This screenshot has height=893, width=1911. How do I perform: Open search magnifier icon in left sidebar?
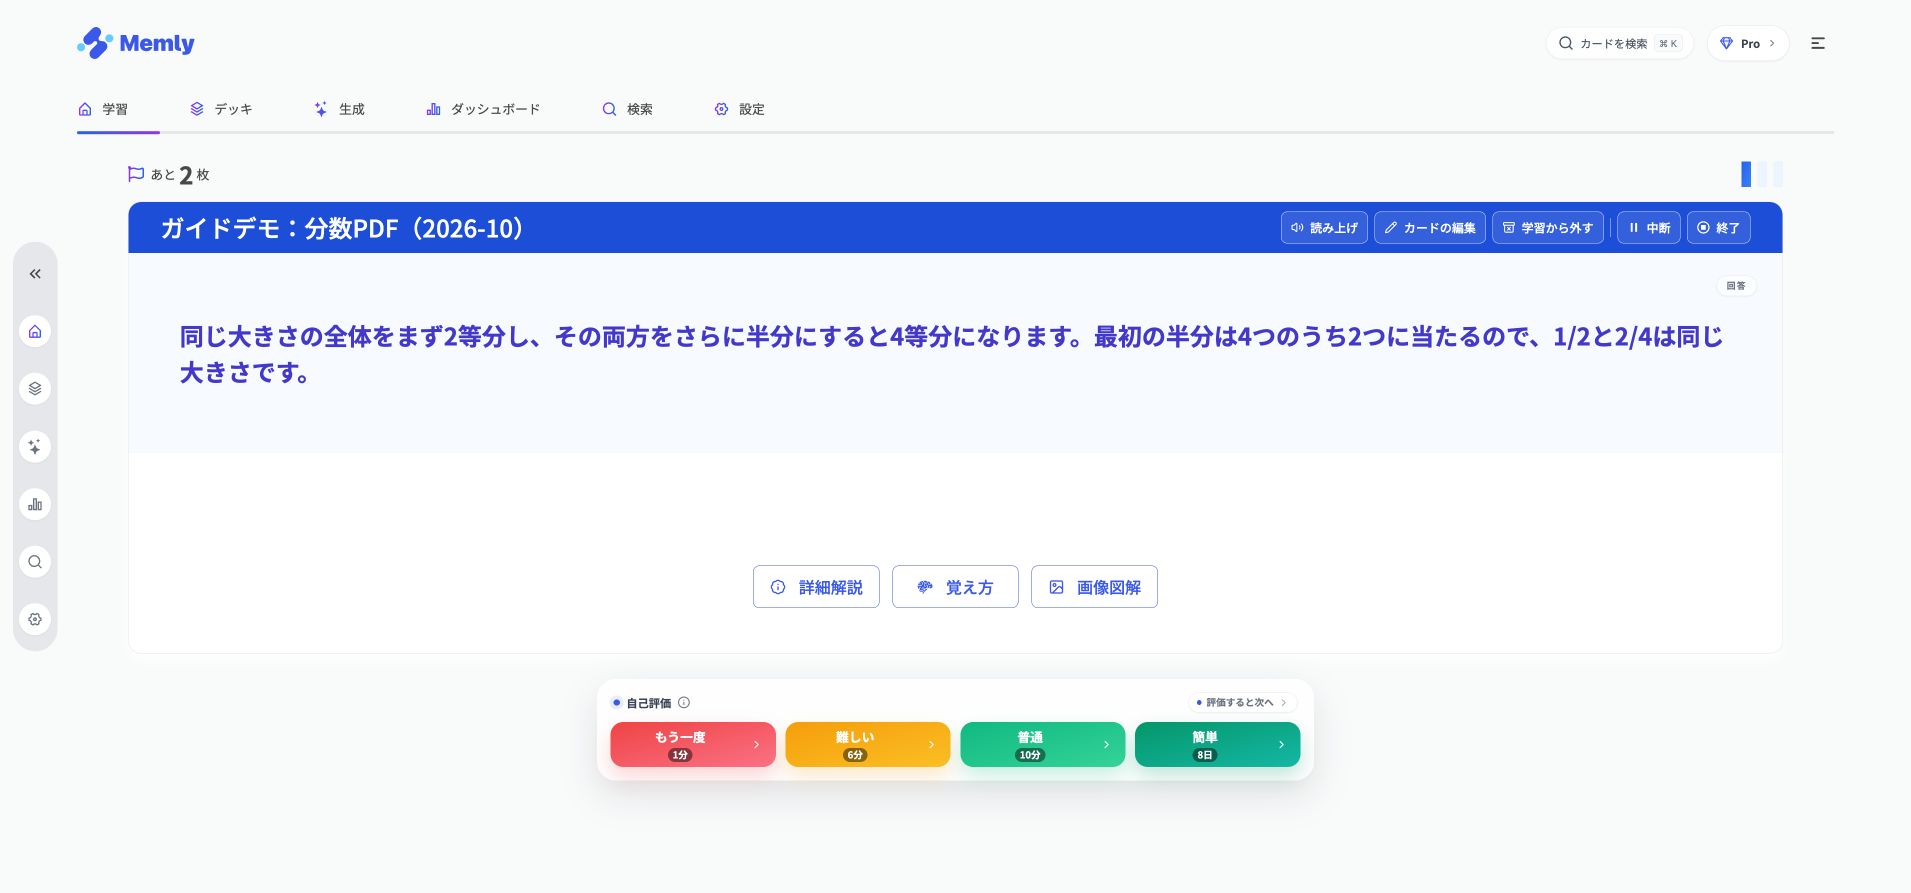click(35, 562)
